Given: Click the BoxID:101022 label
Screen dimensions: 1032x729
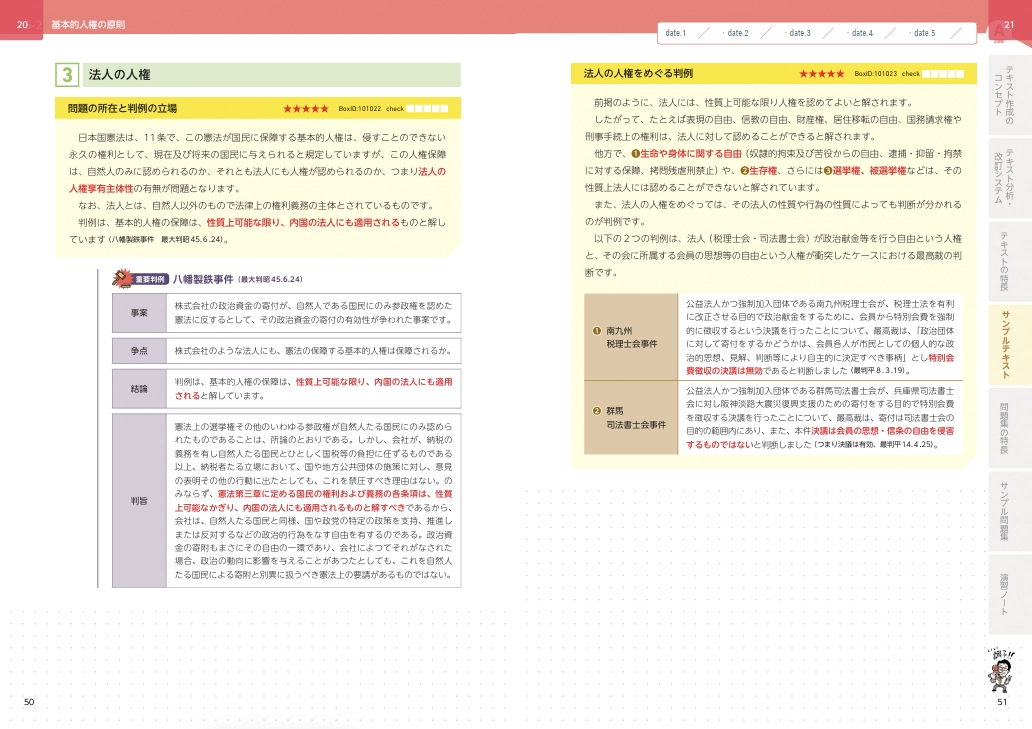Looking at the screenshot, I should point(359,109).
